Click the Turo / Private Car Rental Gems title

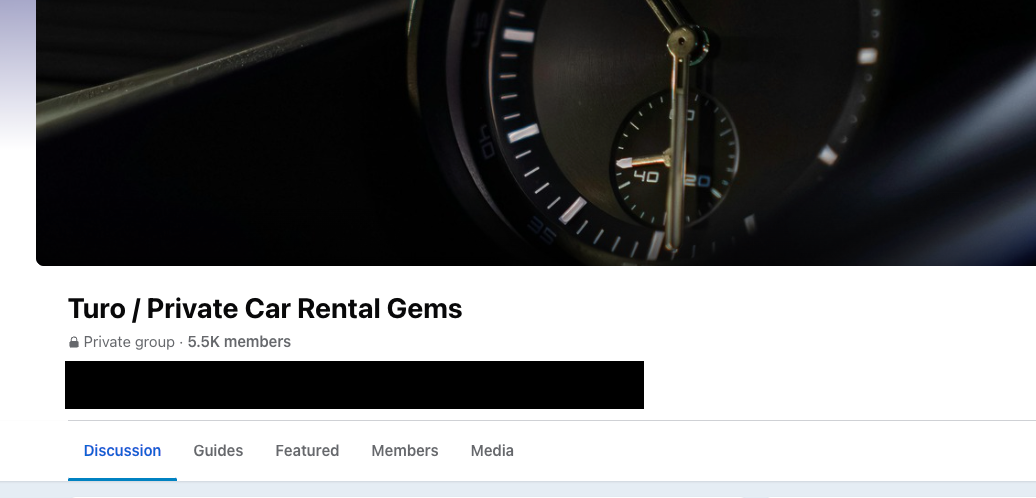[265, 308]
